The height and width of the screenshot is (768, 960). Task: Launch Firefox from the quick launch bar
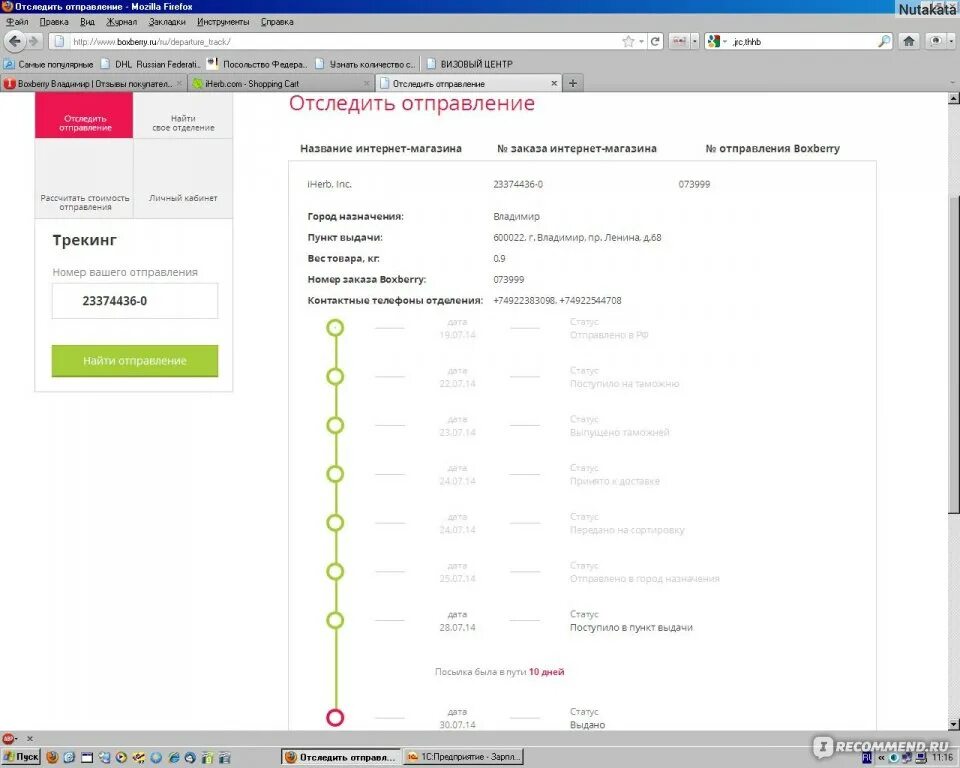pos(52,757)
